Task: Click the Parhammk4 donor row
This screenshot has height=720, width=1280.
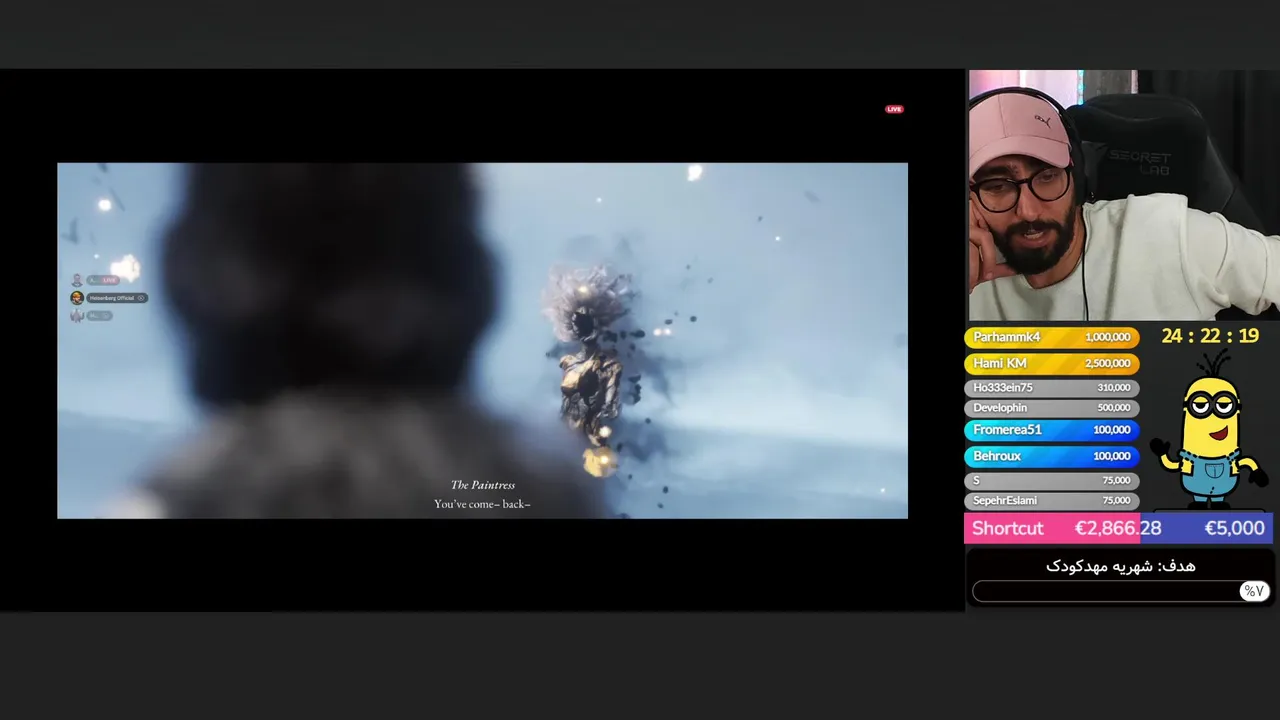Action: pos(1051,338)
